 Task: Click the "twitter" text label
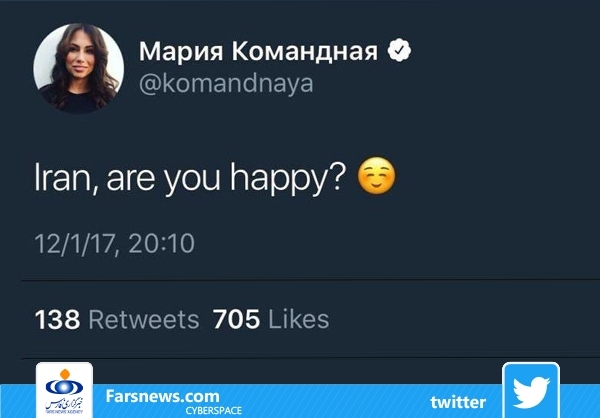pos(458,402)
